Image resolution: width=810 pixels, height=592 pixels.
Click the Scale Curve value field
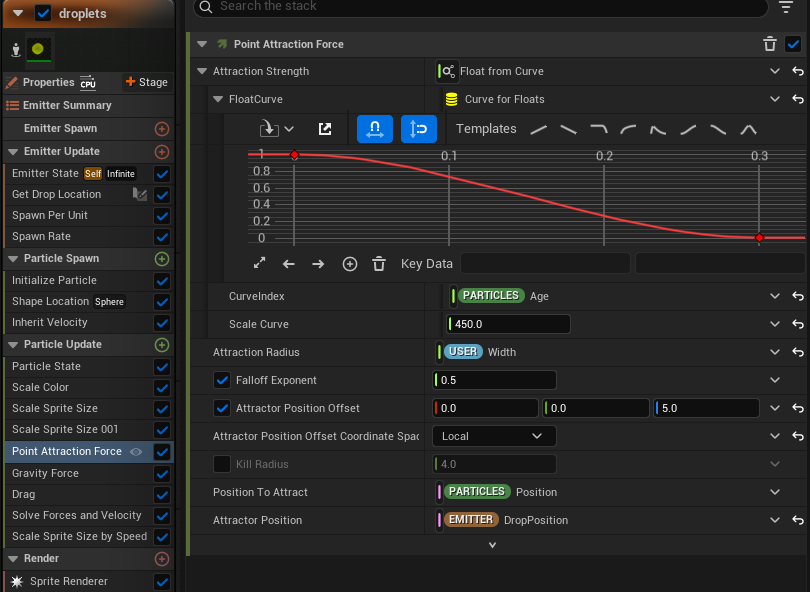(x=509, y=324)
